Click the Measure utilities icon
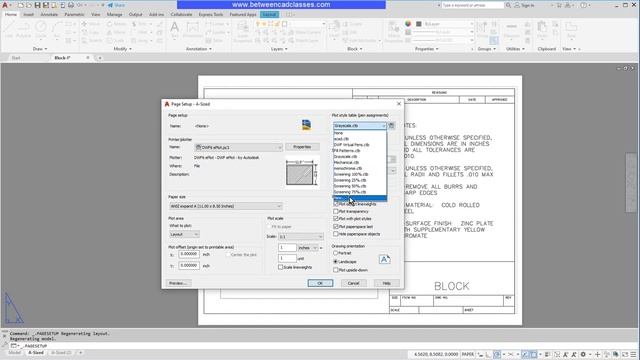Screen dimensions: 640x360 [511, 29]
